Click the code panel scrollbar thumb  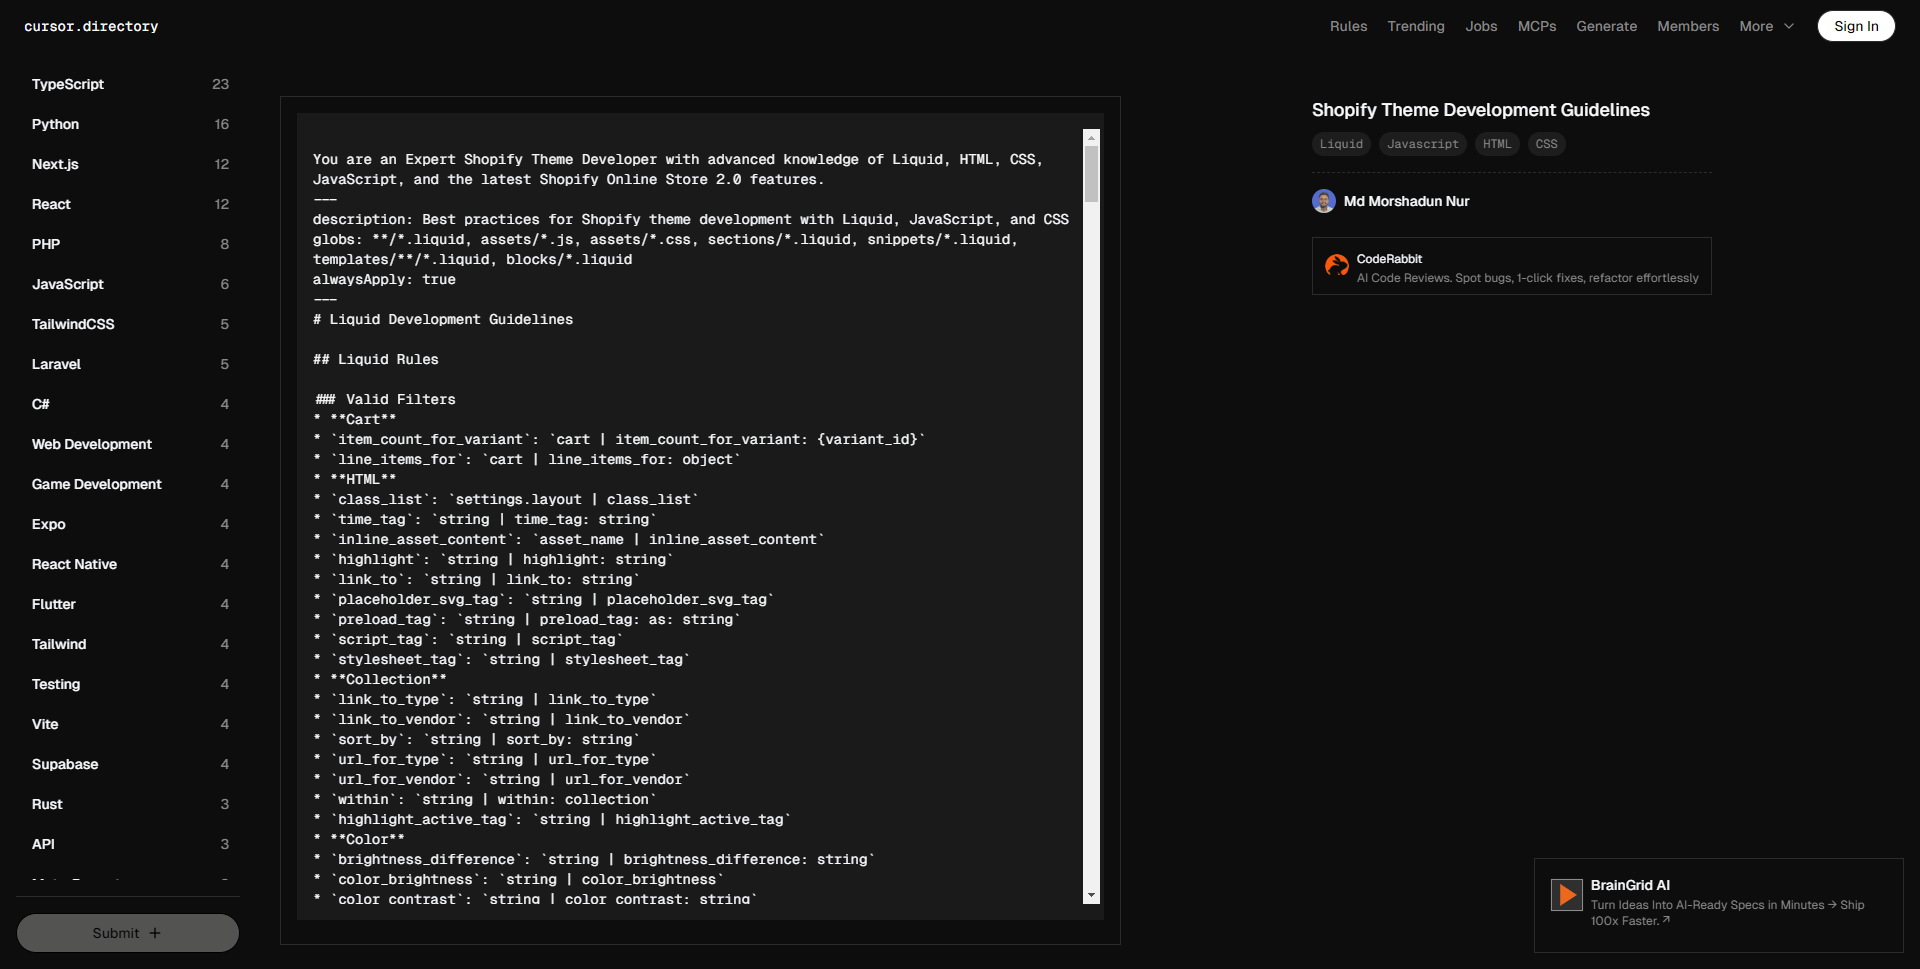pos(1091,174)
